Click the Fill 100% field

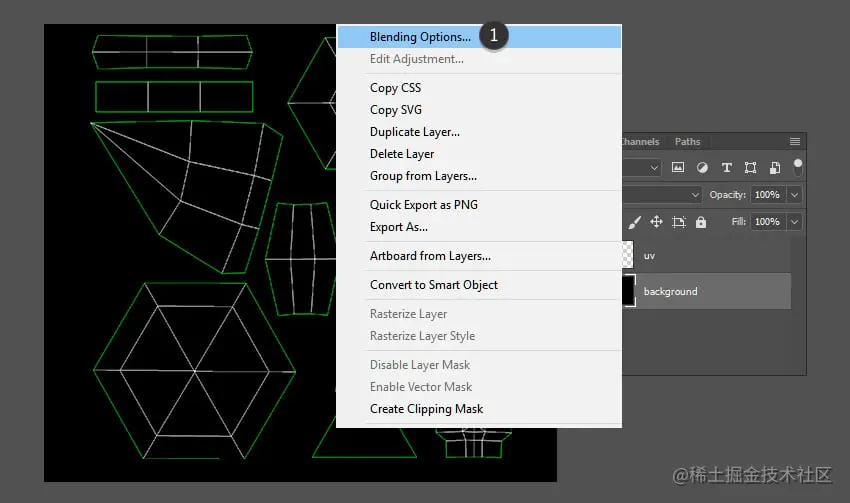(x=768, y=222)
